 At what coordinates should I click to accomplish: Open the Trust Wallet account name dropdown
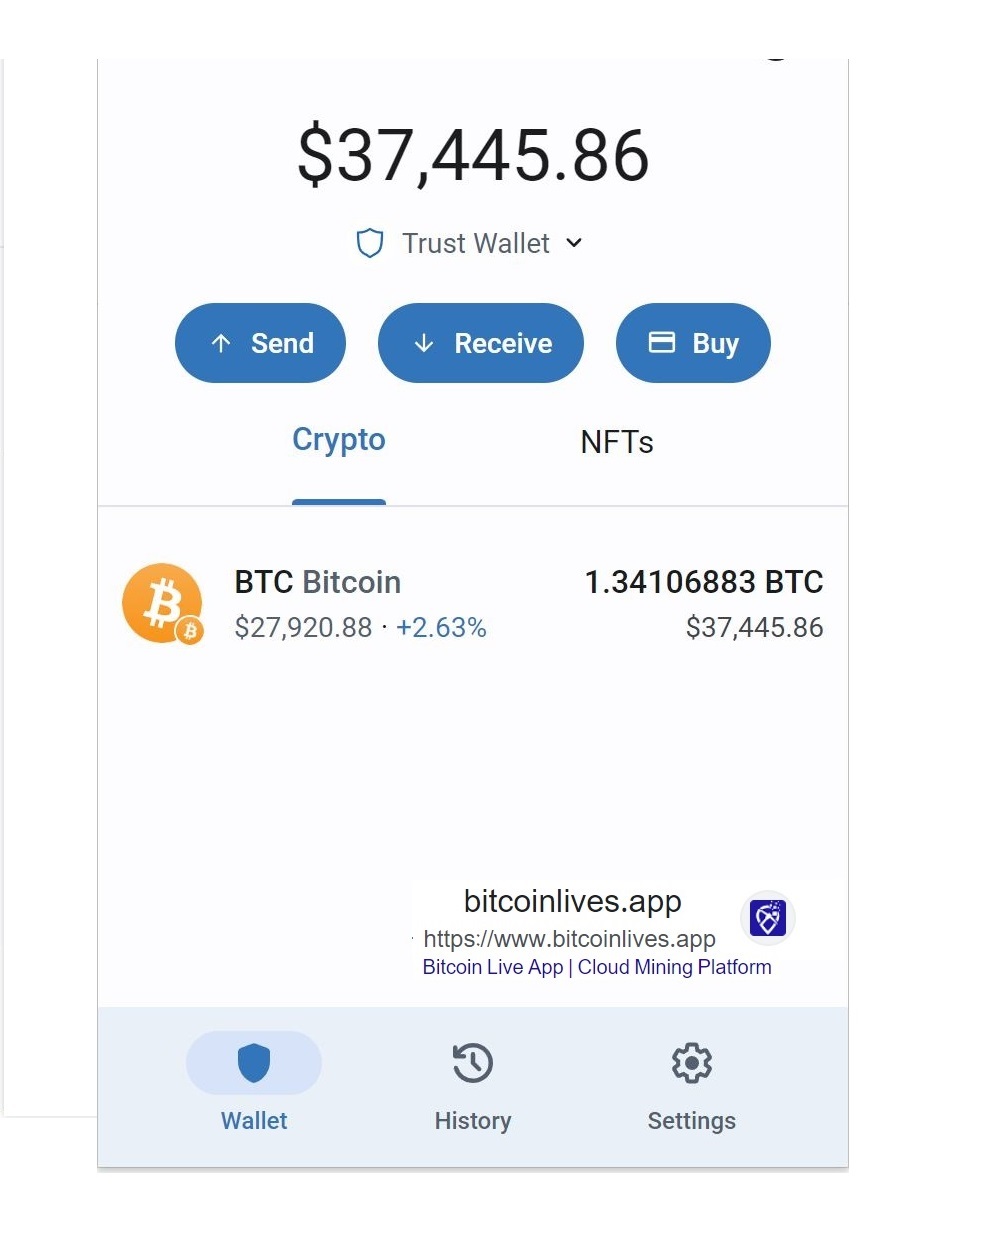pos(476,243)
